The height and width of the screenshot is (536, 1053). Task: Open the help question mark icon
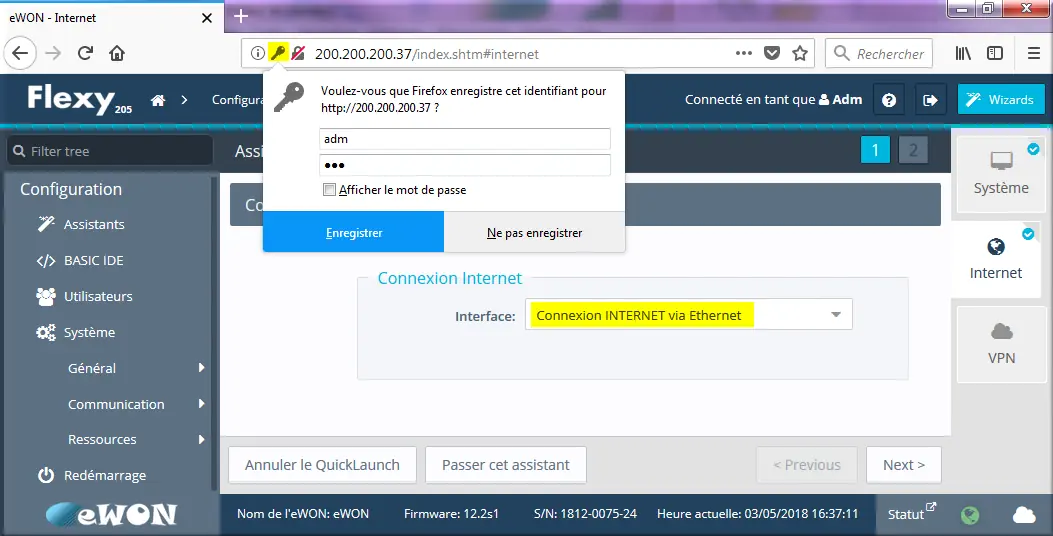coord(888,100)
